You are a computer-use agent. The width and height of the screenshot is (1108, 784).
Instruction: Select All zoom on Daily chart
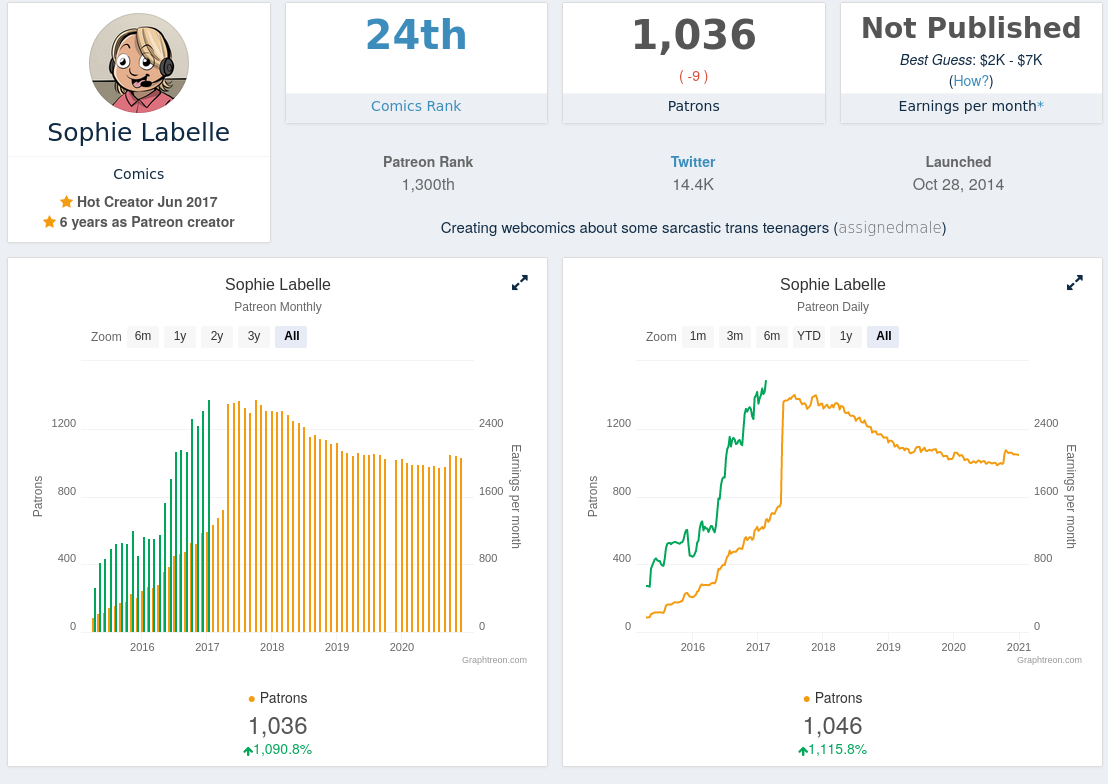pos(884,337)
